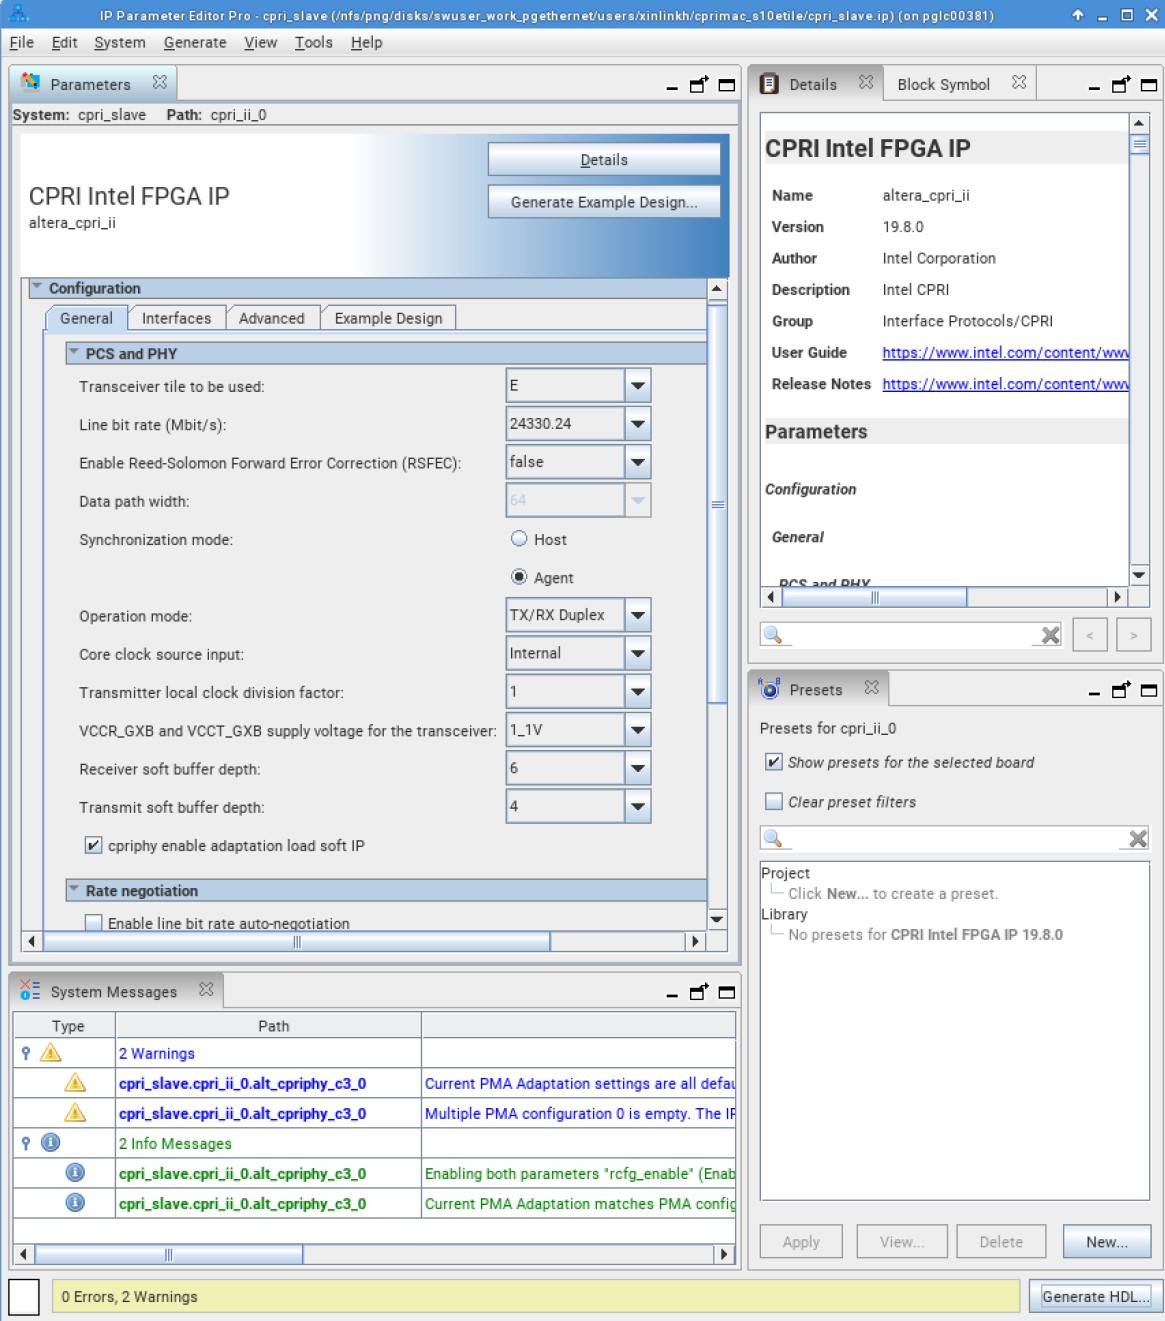1165x1321 pixels.
Task: Go to the next search result in Details
Action: (1134, 635)
